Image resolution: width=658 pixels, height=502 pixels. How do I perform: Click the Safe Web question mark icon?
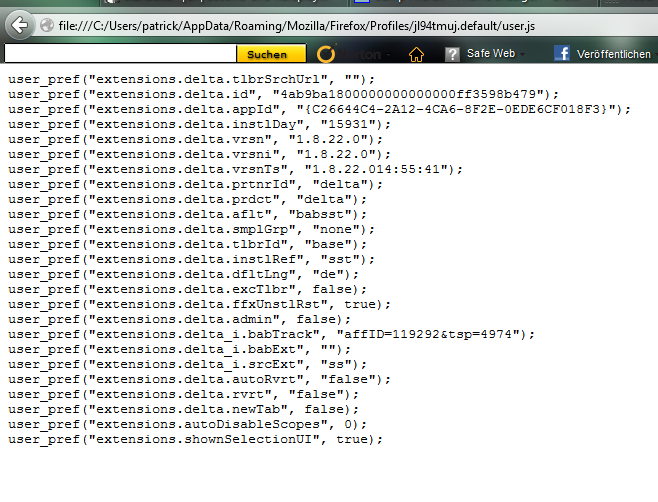(452, 55)
